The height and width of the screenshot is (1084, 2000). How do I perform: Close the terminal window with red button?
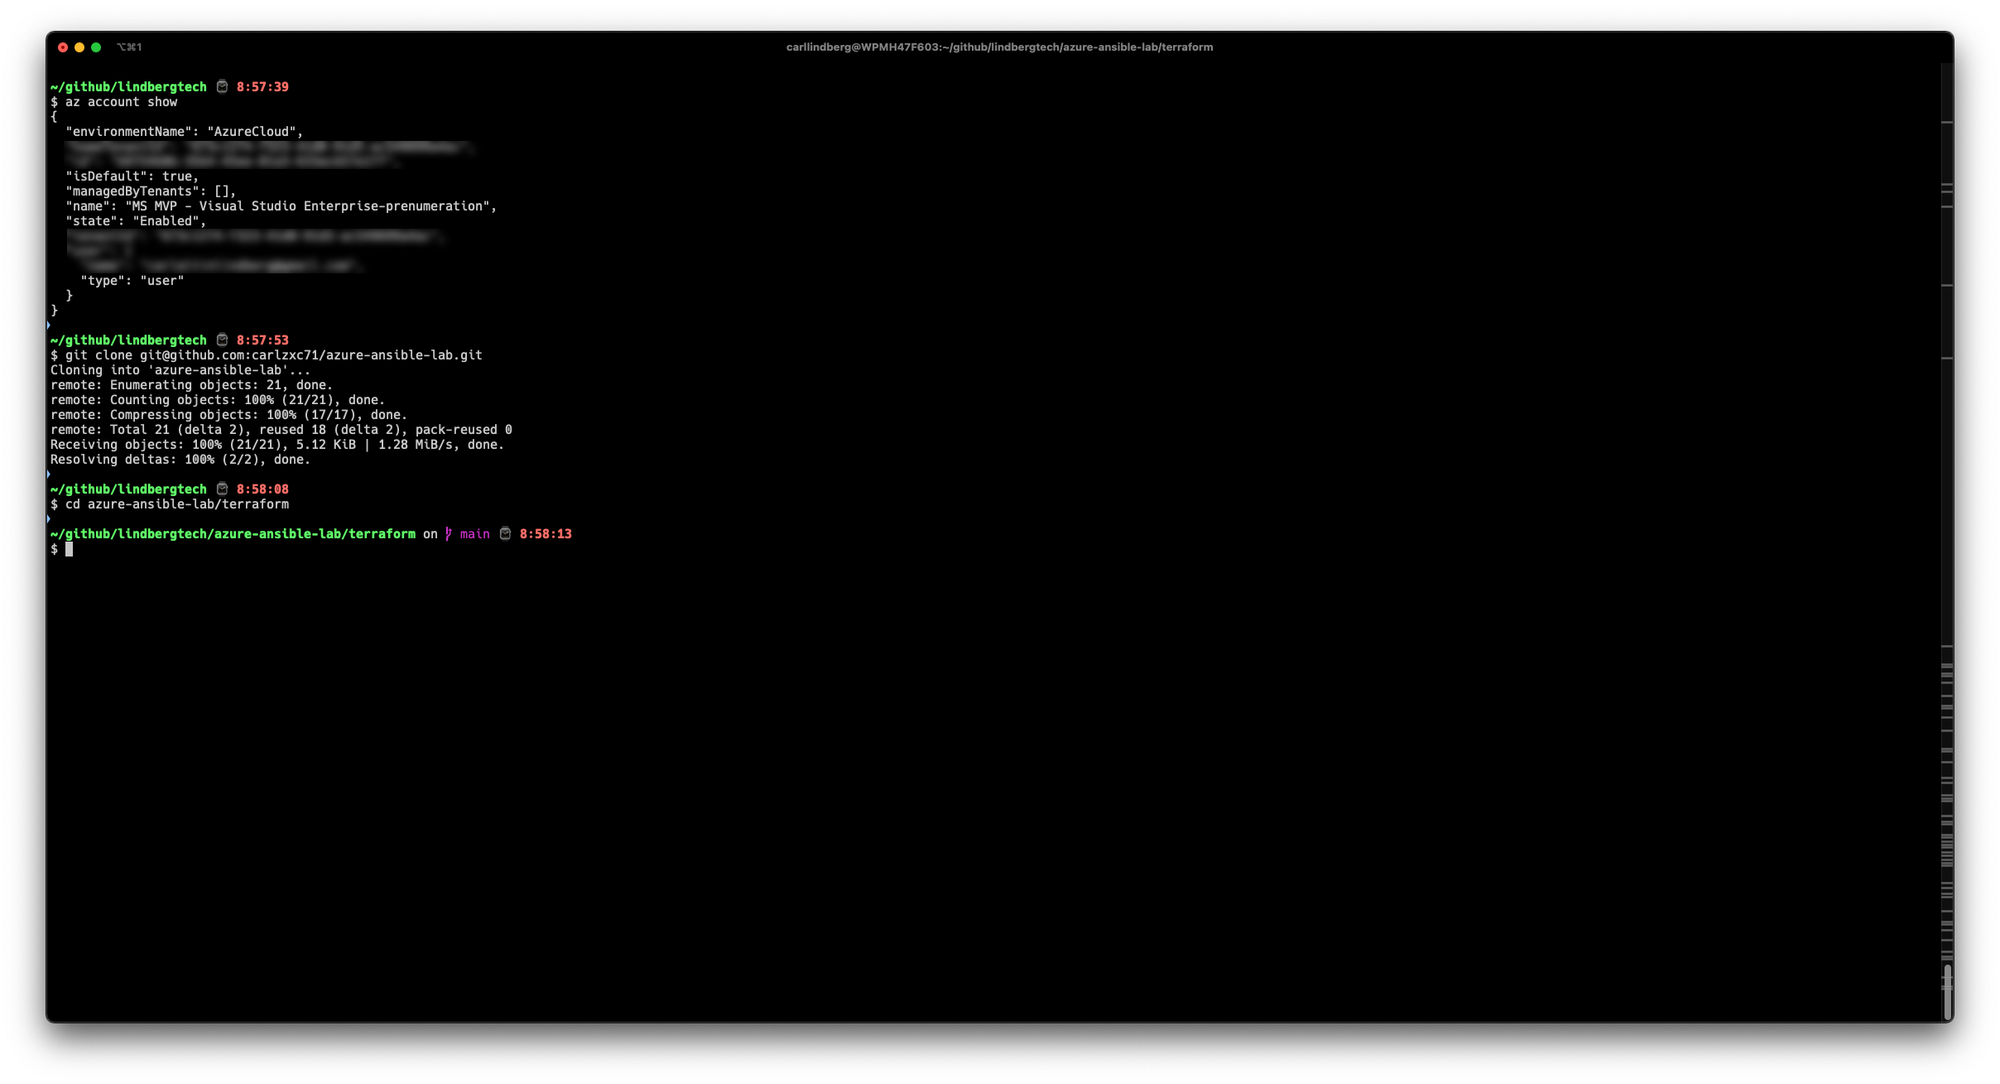point(63,47)
